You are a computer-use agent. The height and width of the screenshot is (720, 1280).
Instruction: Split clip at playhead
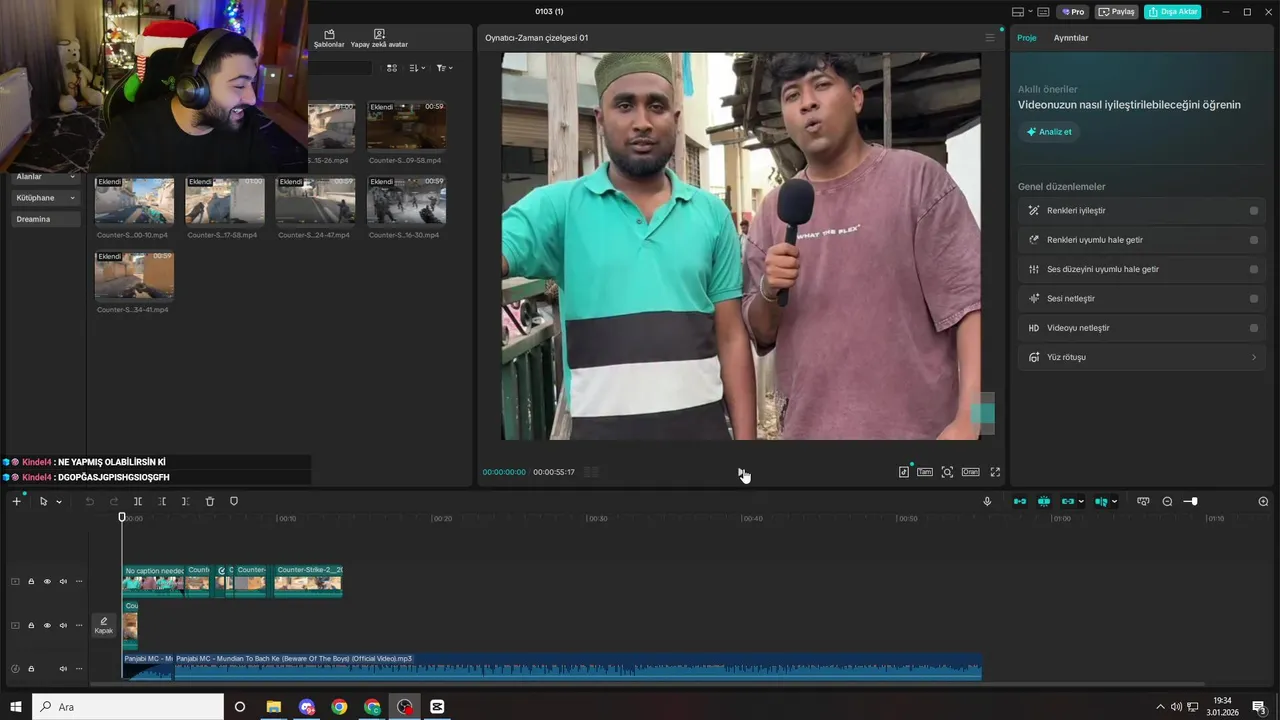[x=138, y=501]
